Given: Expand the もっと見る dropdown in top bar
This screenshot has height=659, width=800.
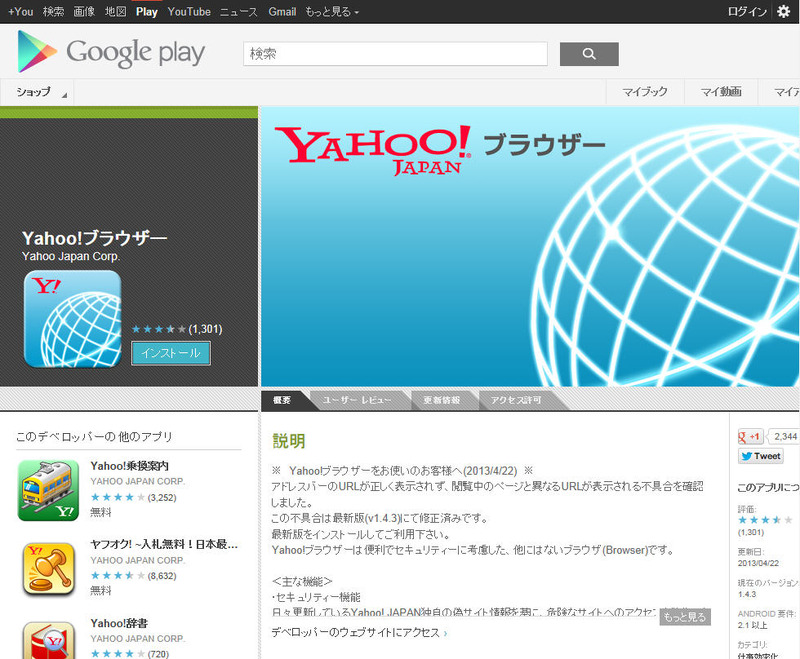Looking at the screenshot, I should (332, 12).
